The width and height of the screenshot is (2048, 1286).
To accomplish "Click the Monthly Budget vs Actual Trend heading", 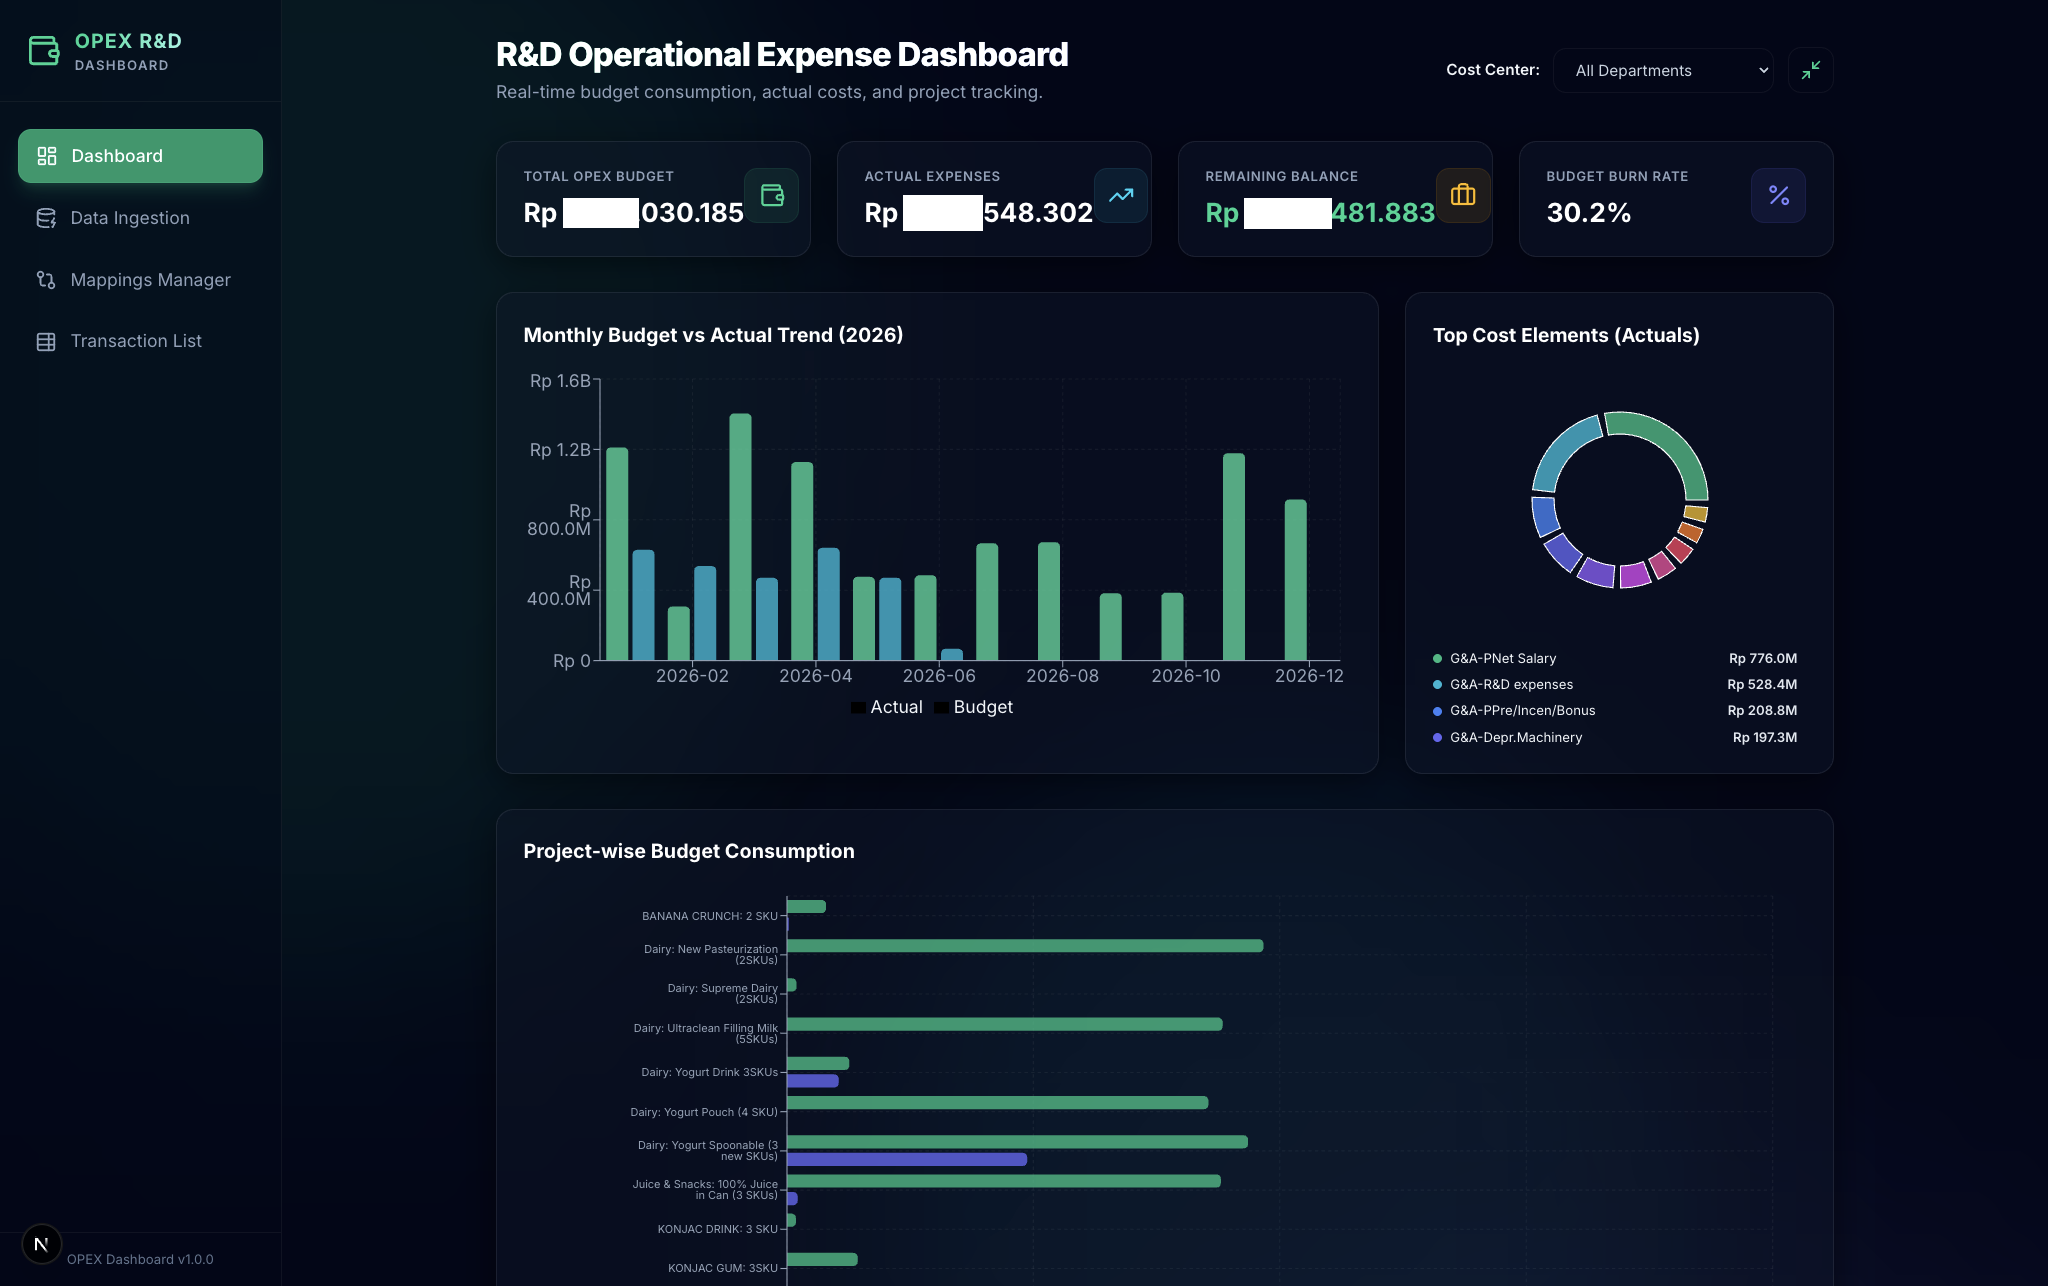I will 713,335.
